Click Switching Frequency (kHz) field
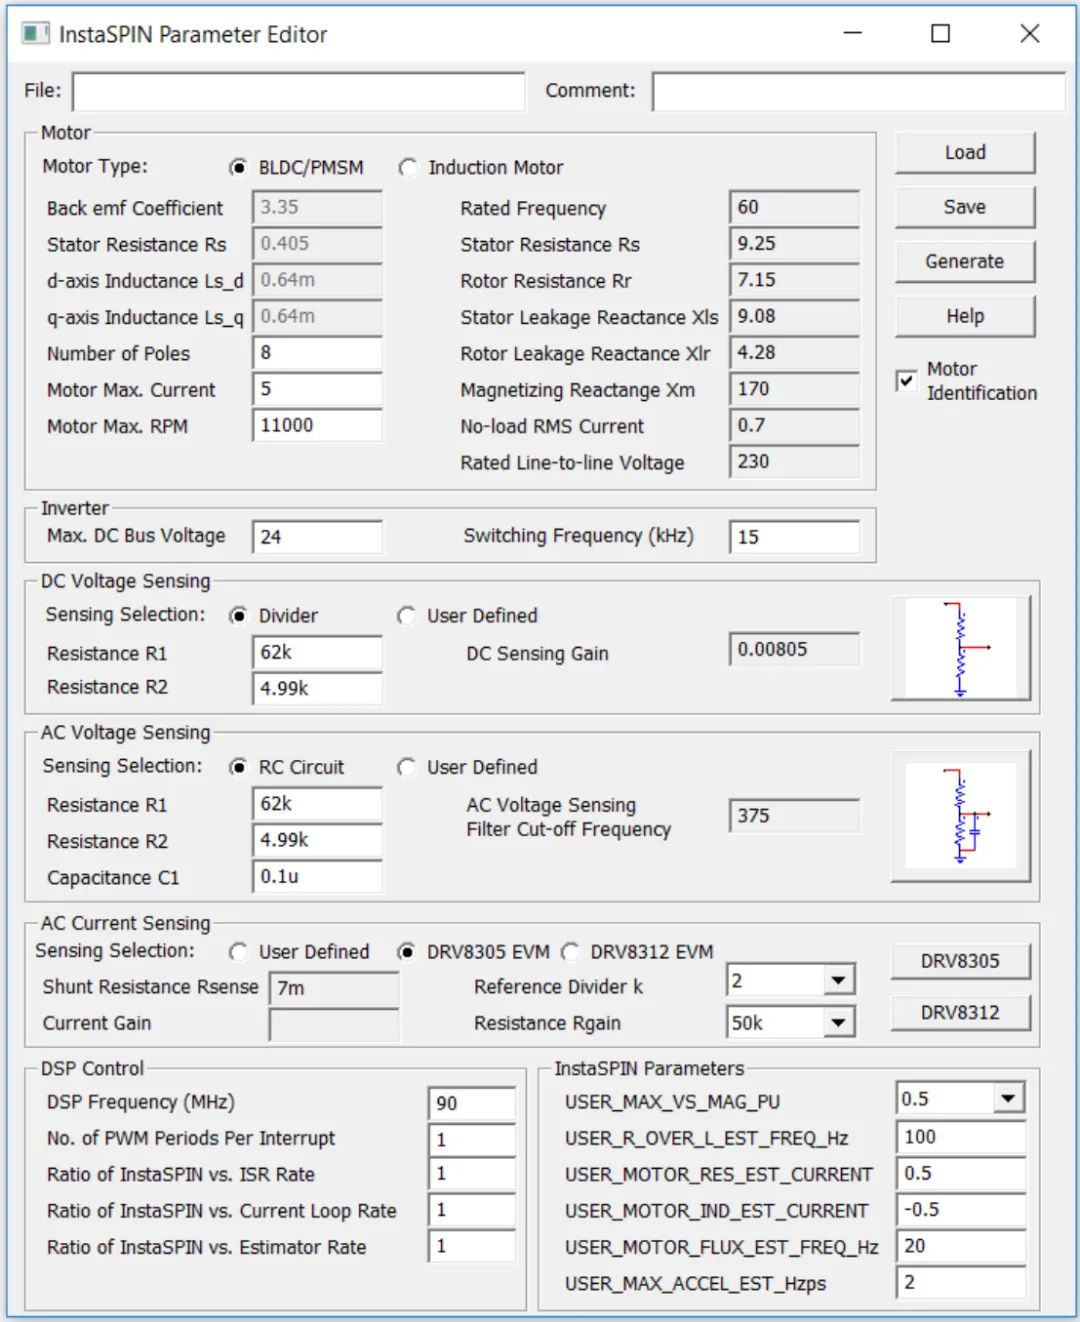This screenshot has width=1080, height=1322. click(794, 537)
